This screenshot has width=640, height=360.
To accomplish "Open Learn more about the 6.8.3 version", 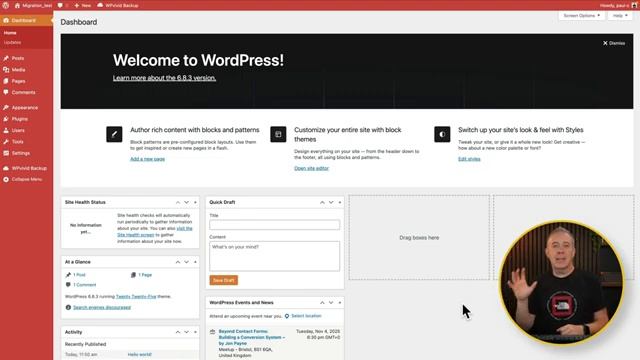I will (x=164, y=78).
